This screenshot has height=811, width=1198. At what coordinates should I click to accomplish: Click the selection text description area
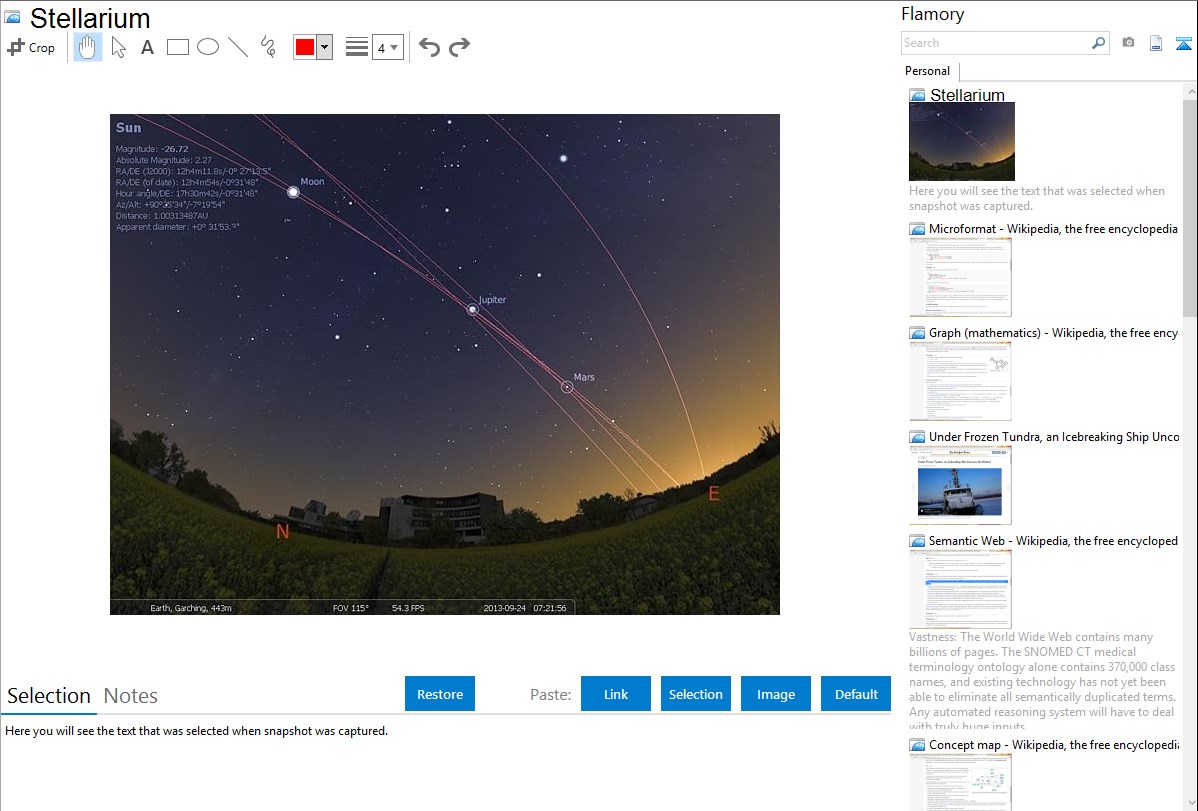point(196,731)
